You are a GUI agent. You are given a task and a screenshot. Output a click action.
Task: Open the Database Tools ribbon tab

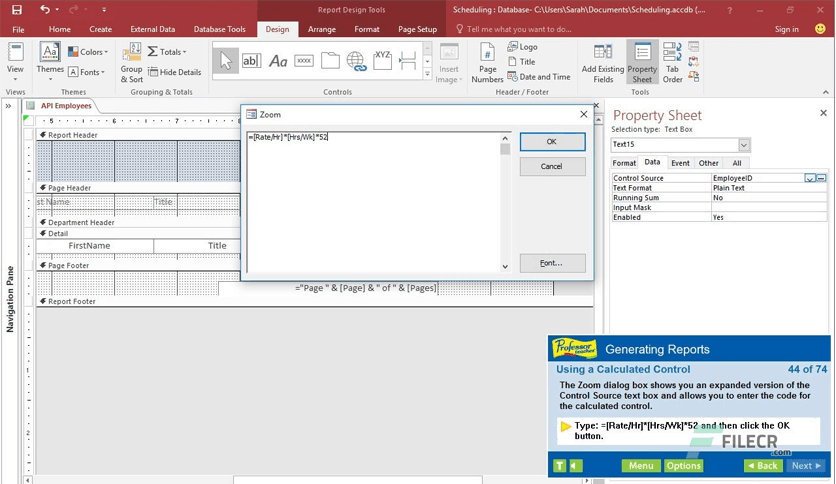[220, 29]
